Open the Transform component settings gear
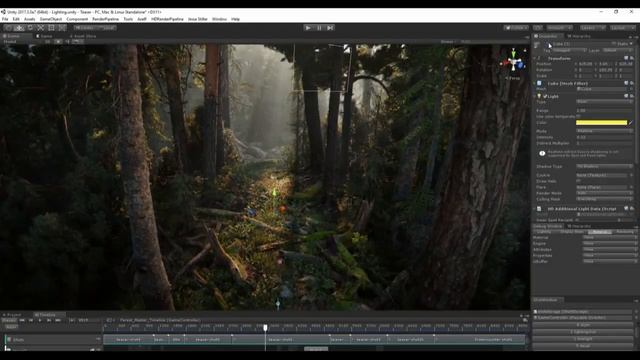 tap(632, 58)
